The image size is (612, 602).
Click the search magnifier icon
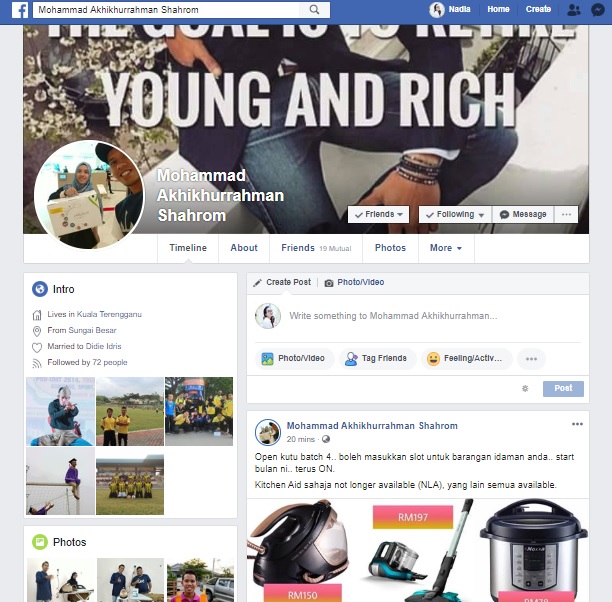click(314, 10)
